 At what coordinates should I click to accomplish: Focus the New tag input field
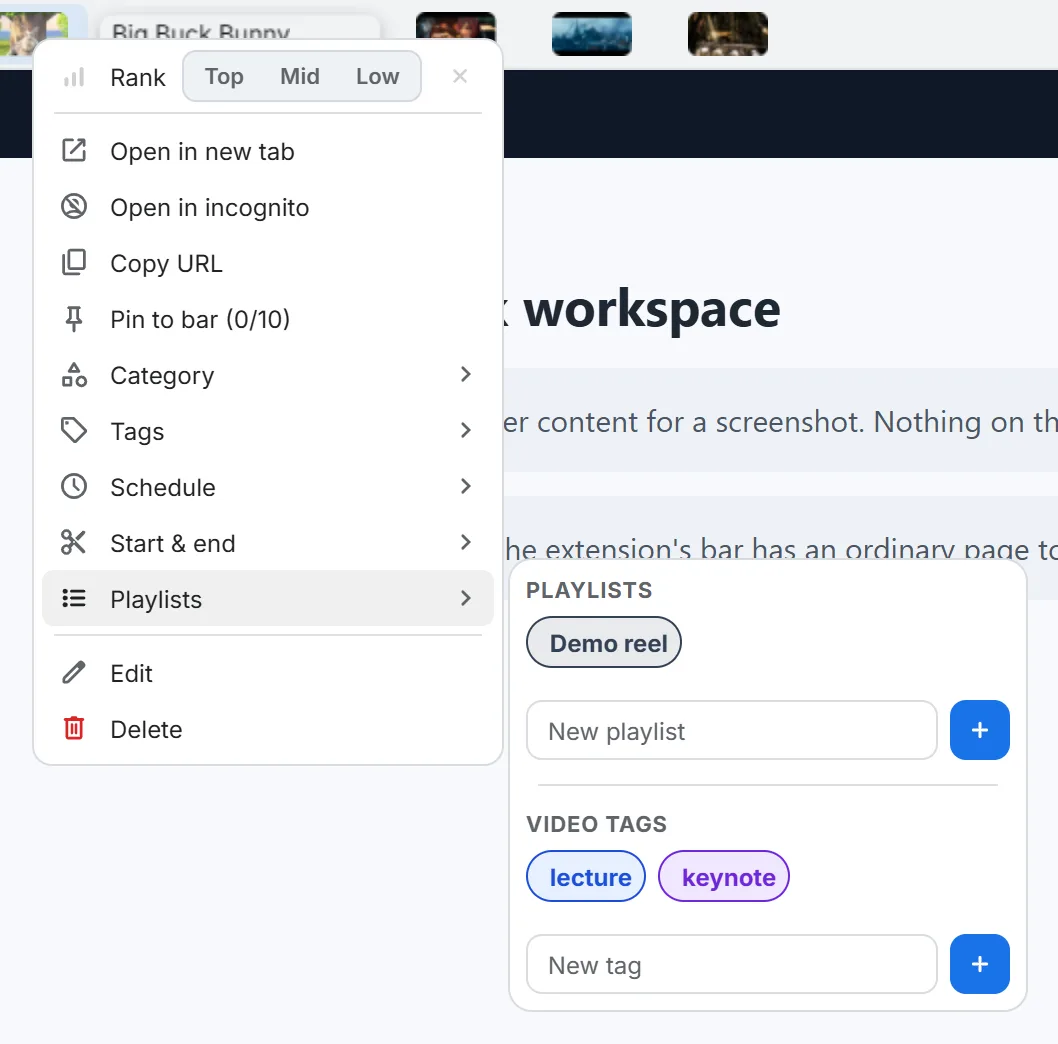point(731,964)
